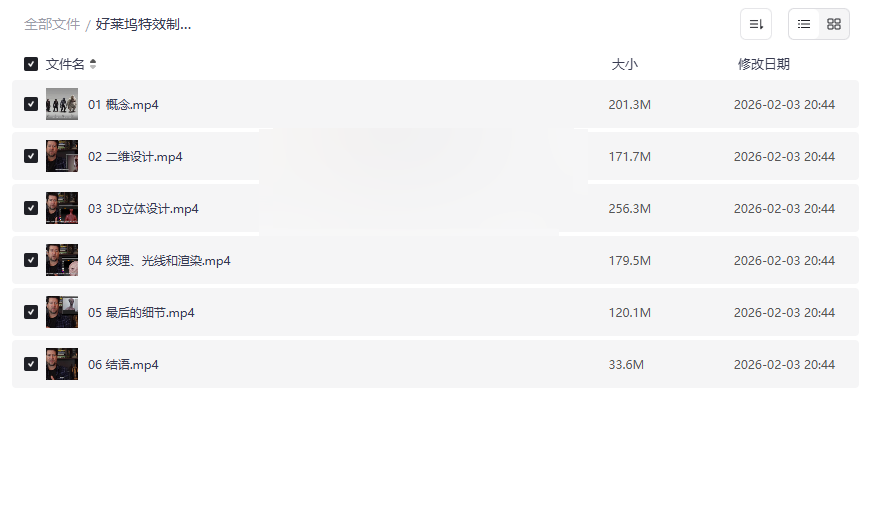Switch to grid view layout
Viewport: 874px width, 514px height.
click(834, 24)
